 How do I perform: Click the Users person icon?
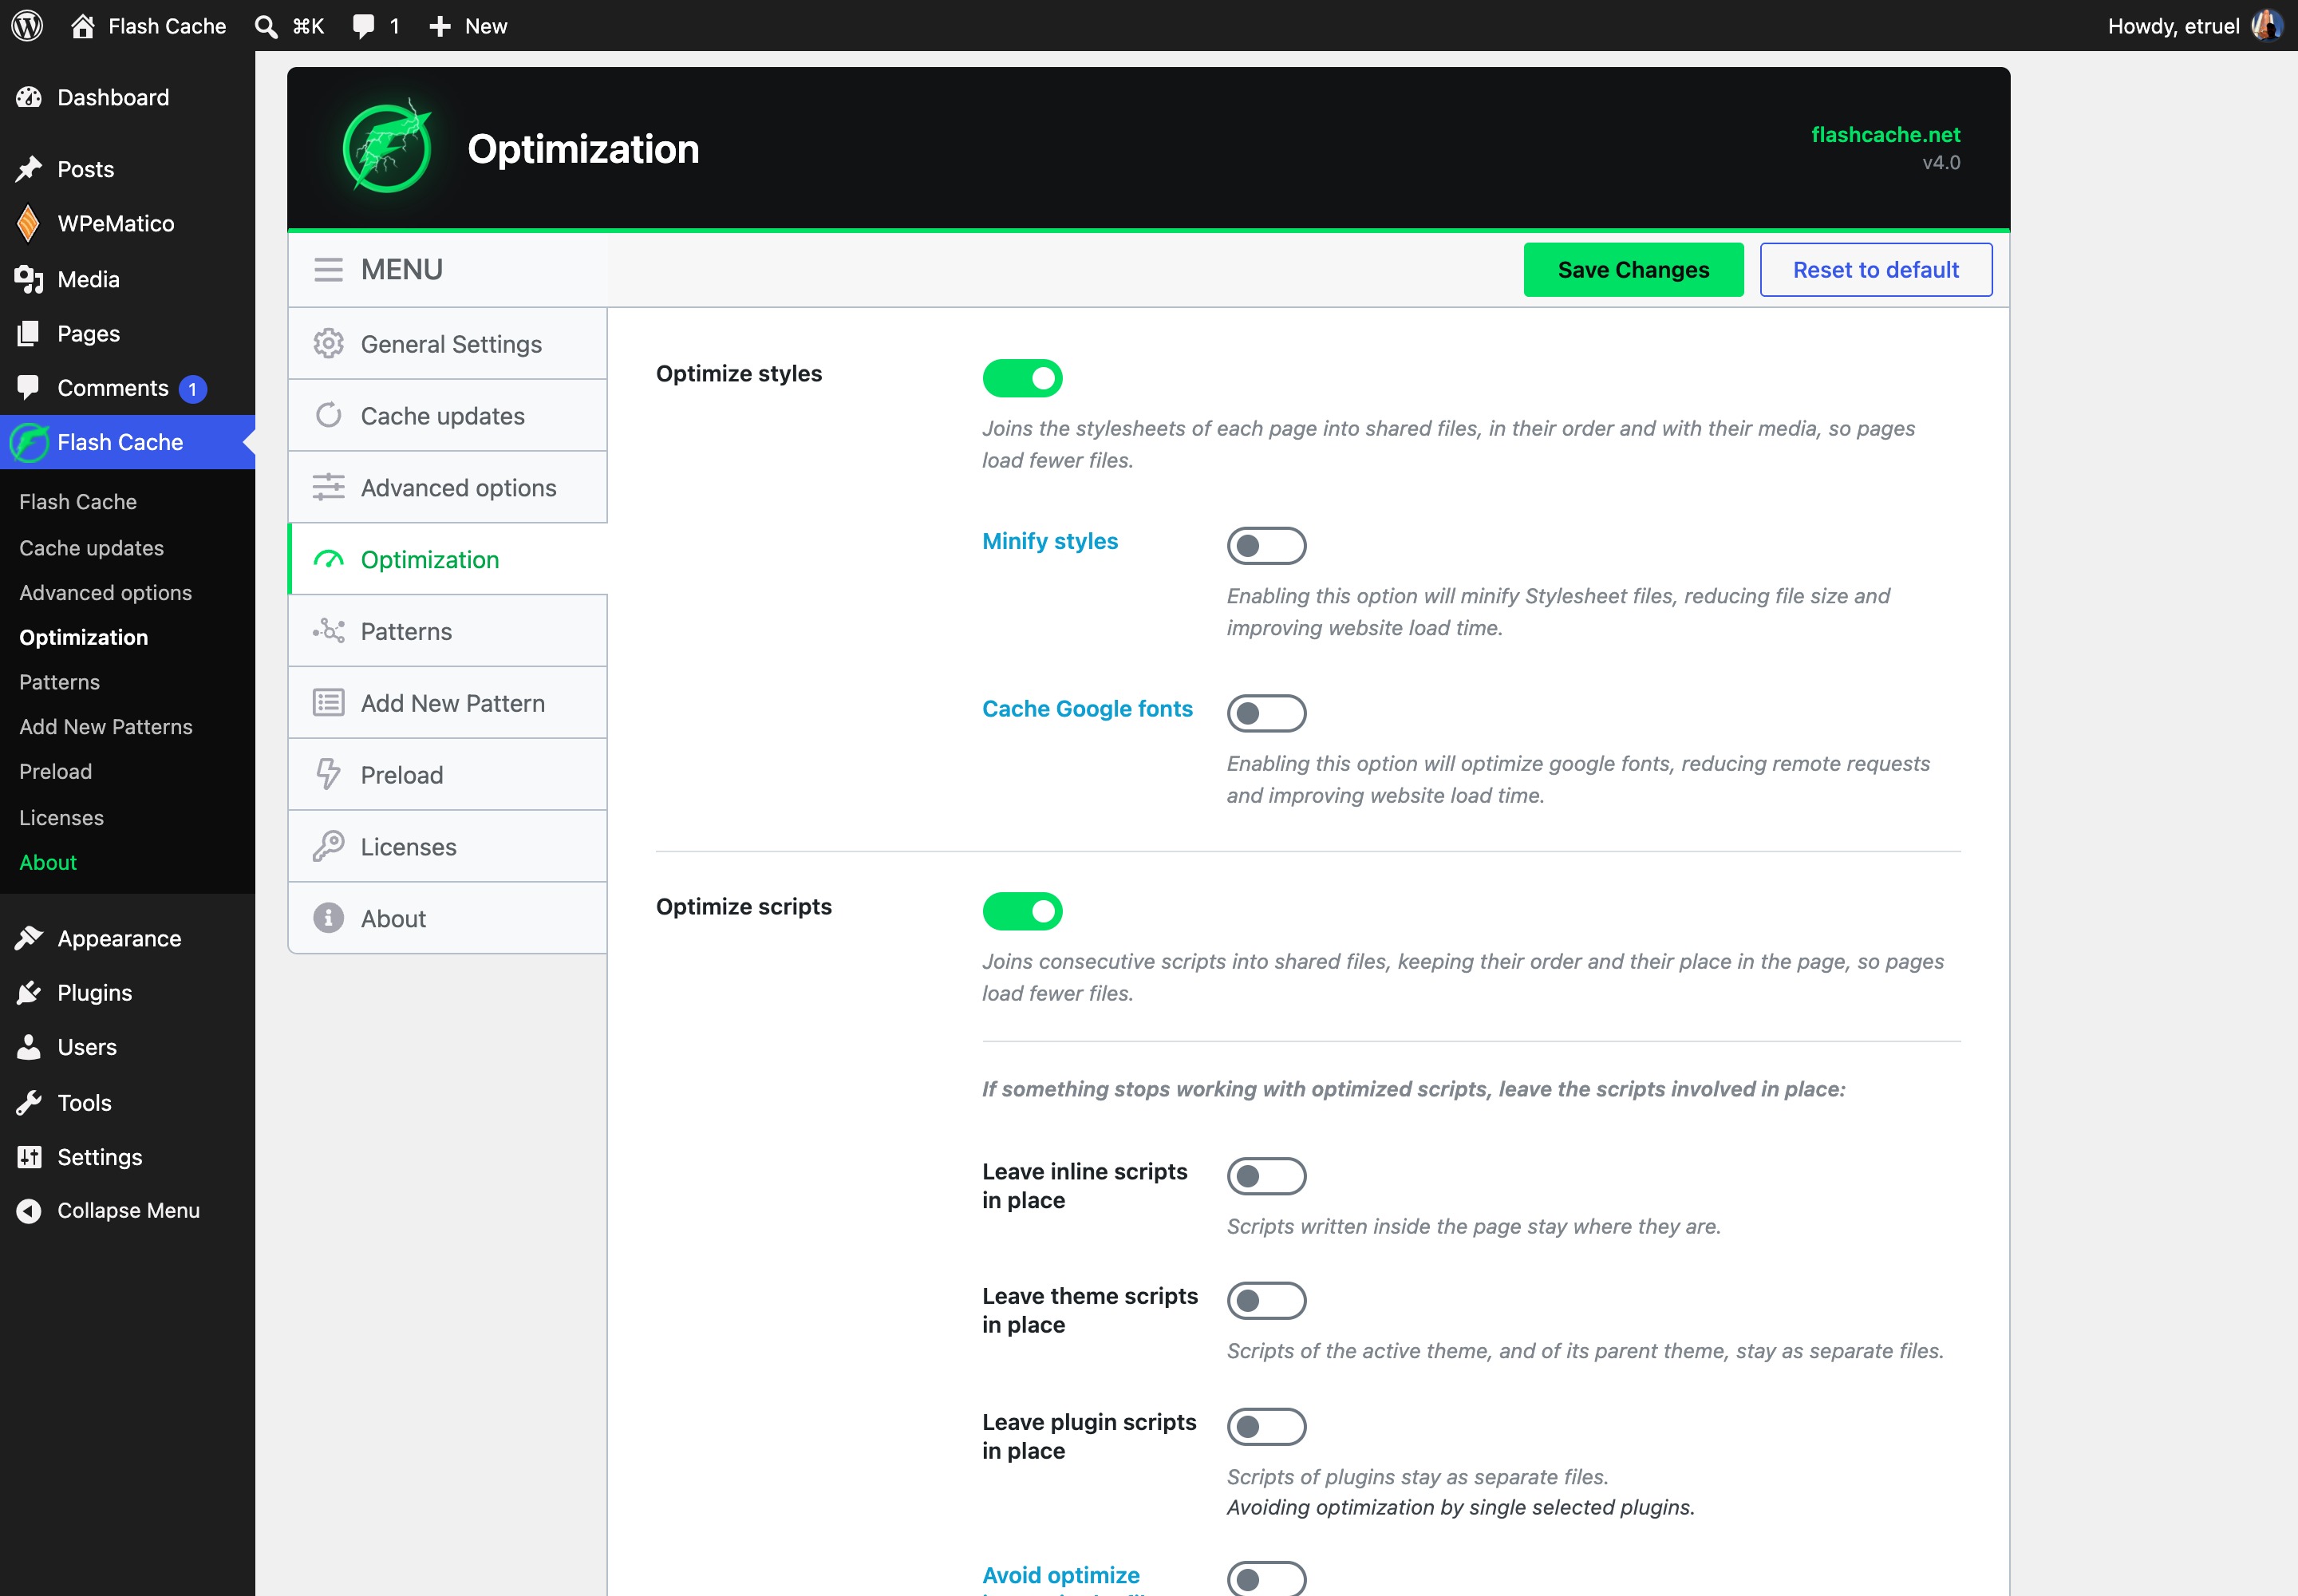29,1047
